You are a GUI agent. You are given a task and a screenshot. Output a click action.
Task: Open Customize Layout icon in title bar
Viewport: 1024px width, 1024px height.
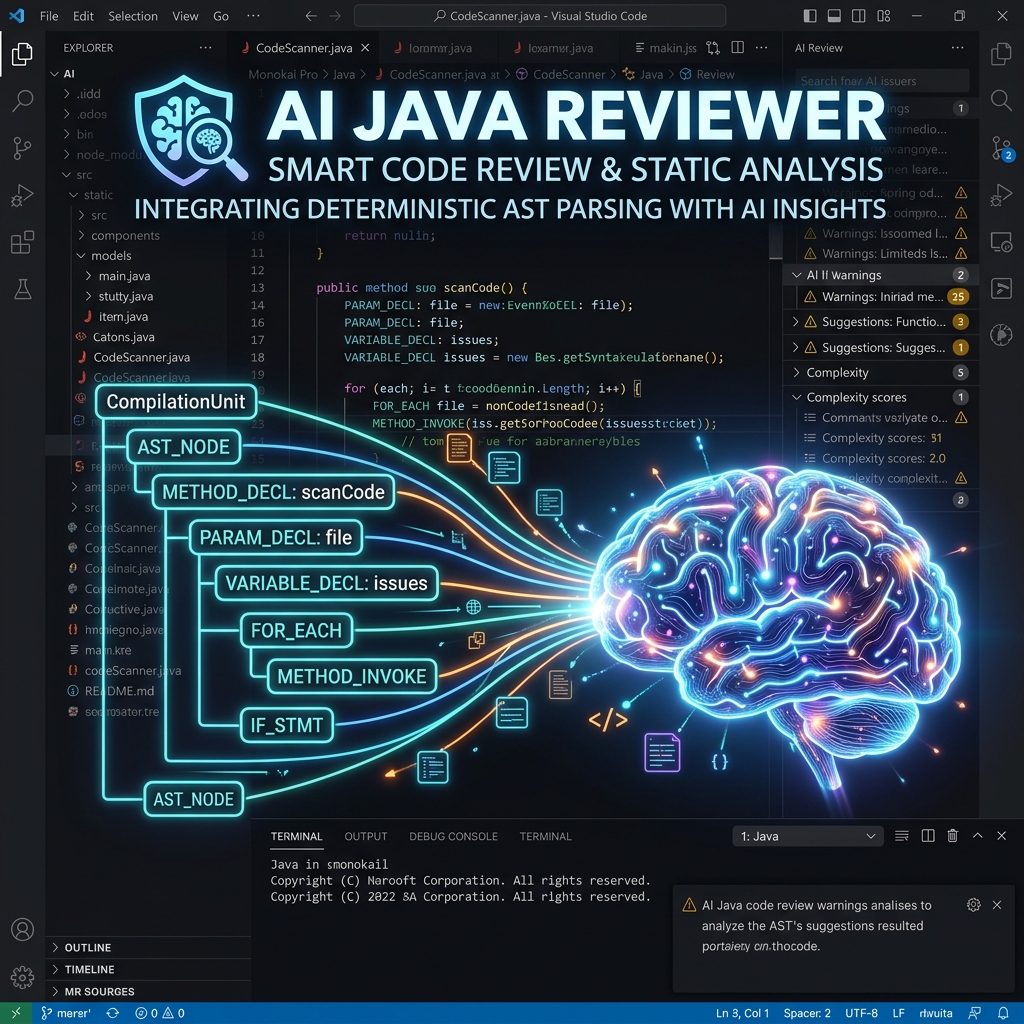(884, 16)
